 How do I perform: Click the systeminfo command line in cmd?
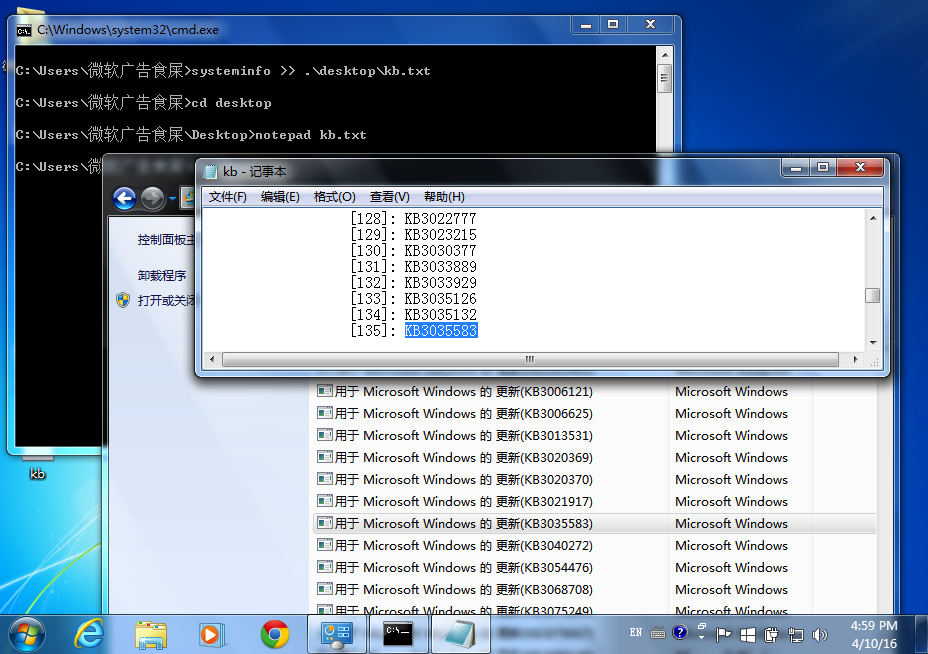(x=223, y=70)
